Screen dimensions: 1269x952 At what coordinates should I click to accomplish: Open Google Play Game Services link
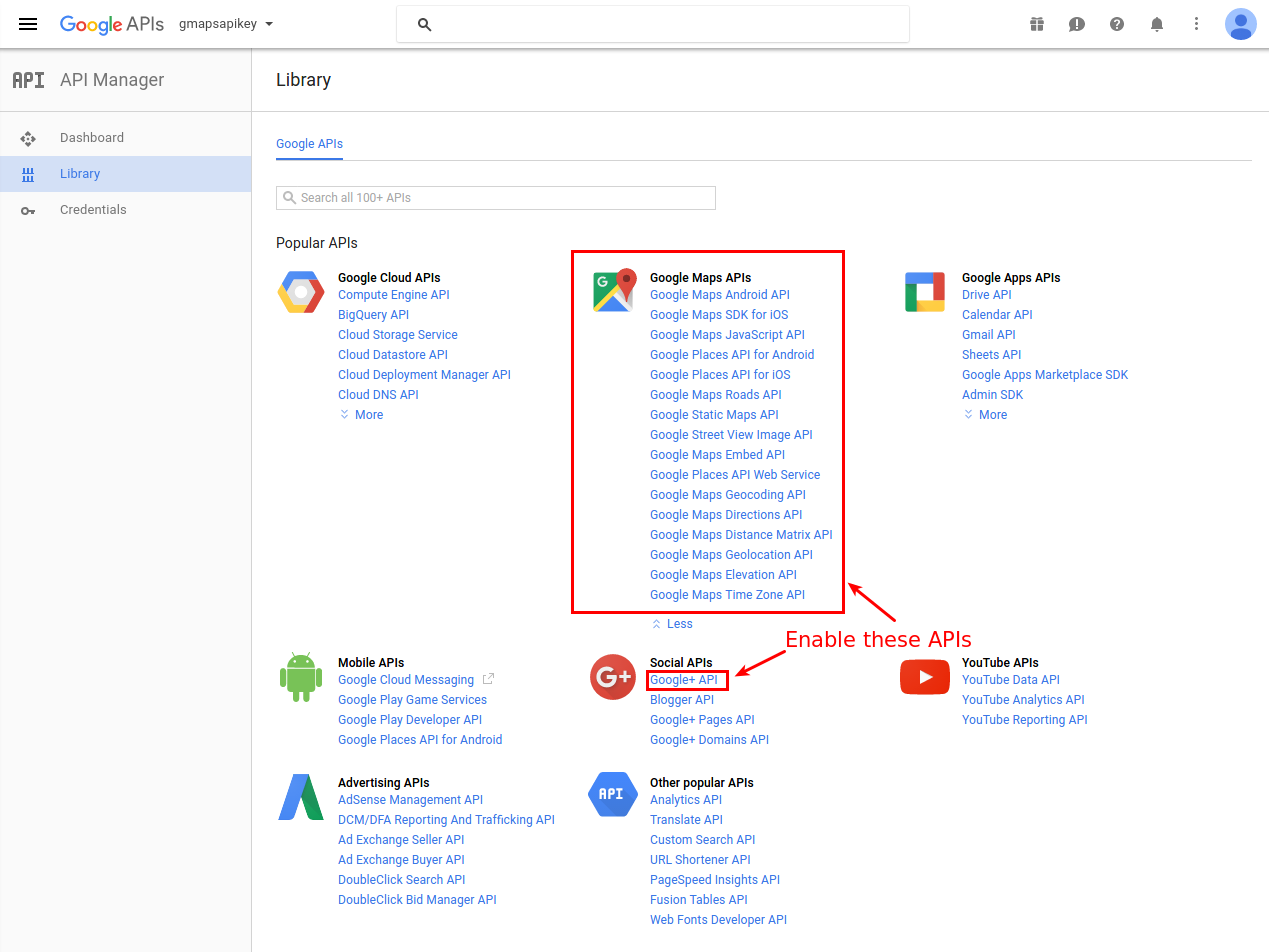tap(413, 700)
